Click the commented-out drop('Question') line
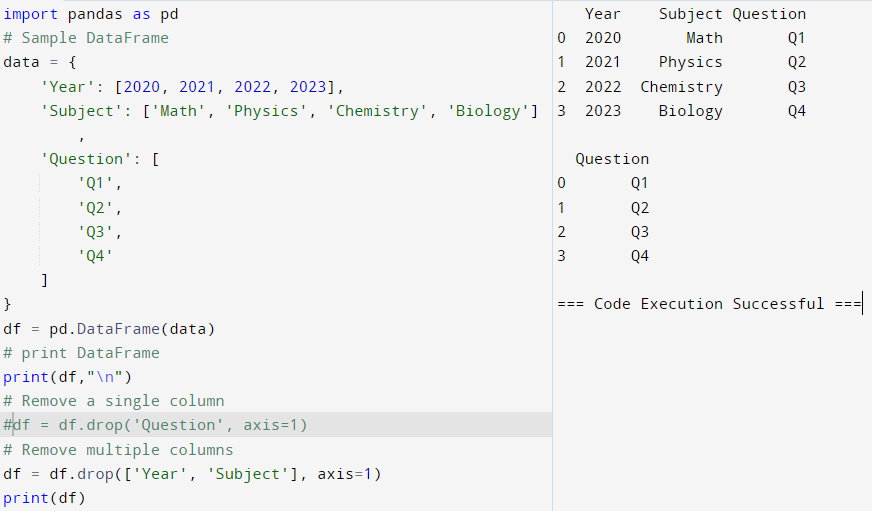 pyautogui.click(x=155, y=425)
